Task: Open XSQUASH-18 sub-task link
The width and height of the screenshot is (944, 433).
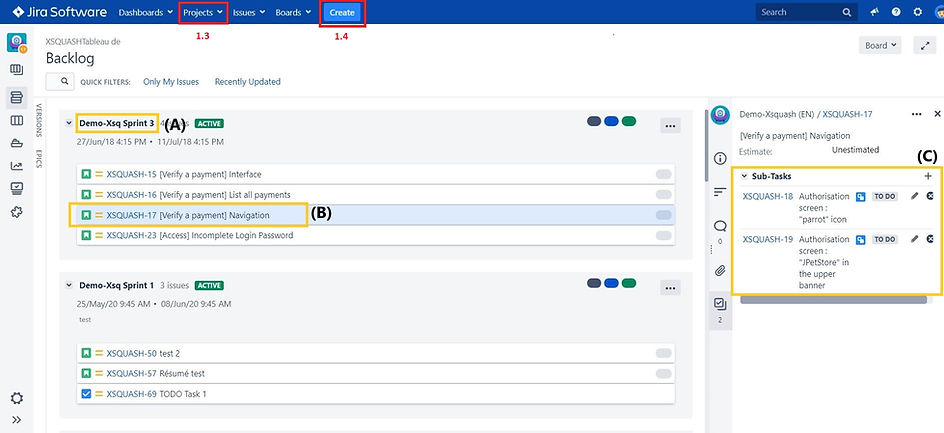Action: pos(768,196)
